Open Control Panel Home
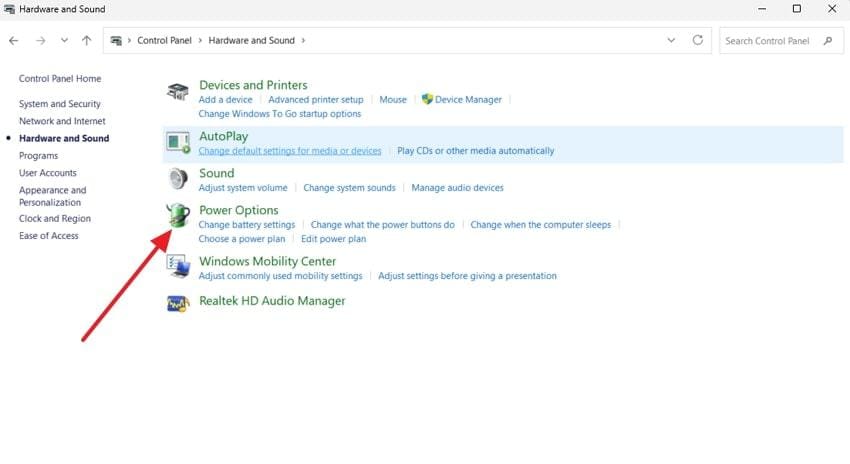The height and width of the screenshot is (464, 850). pos(60,79)
